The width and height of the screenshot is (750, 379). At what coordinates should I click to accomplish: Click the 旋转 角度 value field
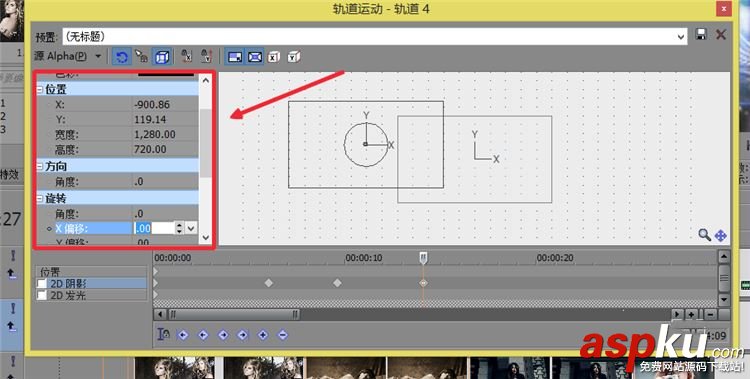click(165, 213)
